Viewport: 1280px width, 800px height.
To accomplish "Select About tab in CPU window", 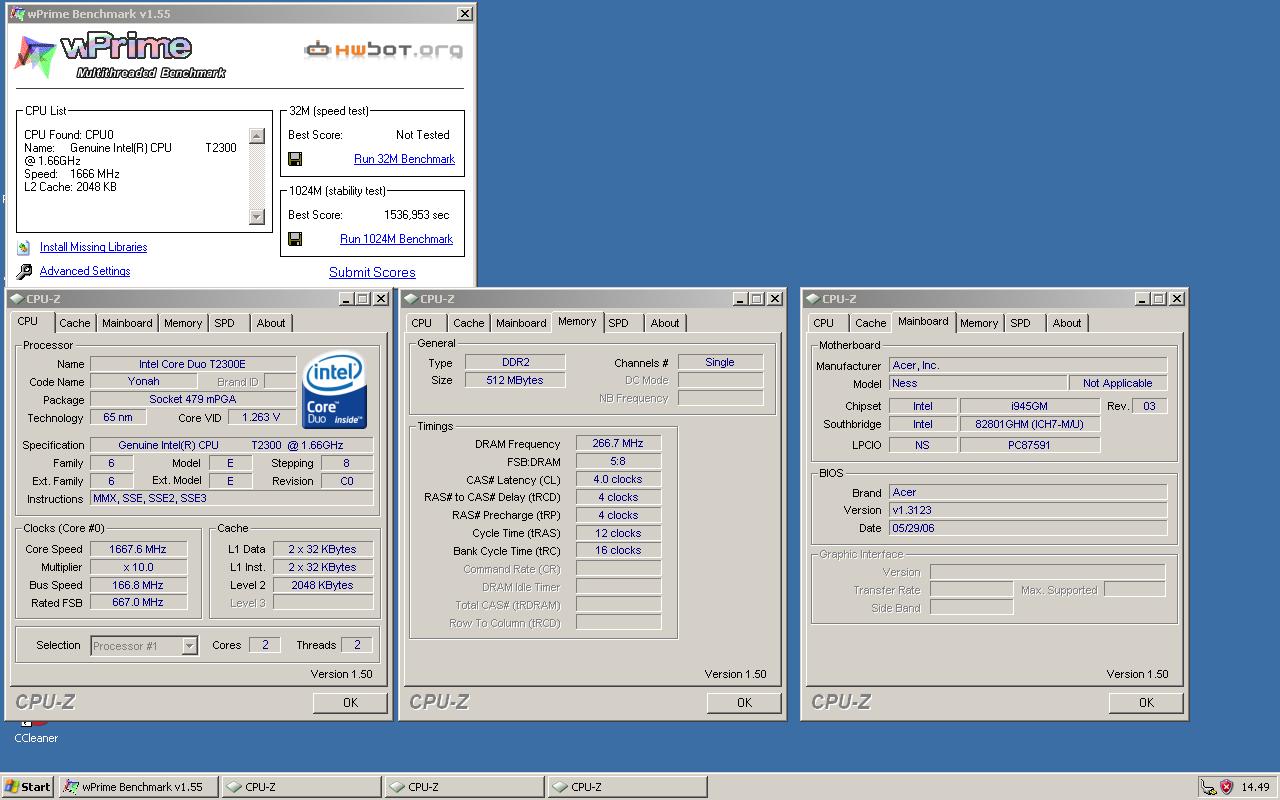I will coord(271,323).
